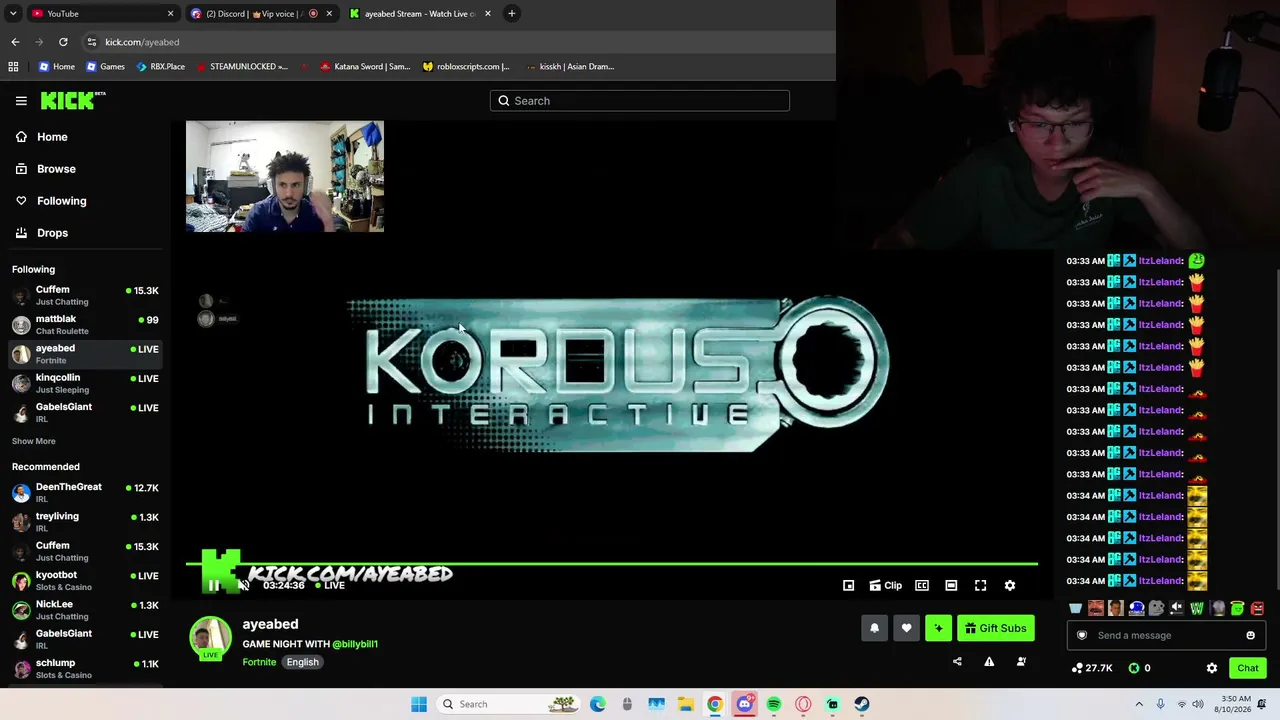The width and height of the screenshot is (1280, 720).
Task: Switch to theater mode
Action: coord(951,586)
